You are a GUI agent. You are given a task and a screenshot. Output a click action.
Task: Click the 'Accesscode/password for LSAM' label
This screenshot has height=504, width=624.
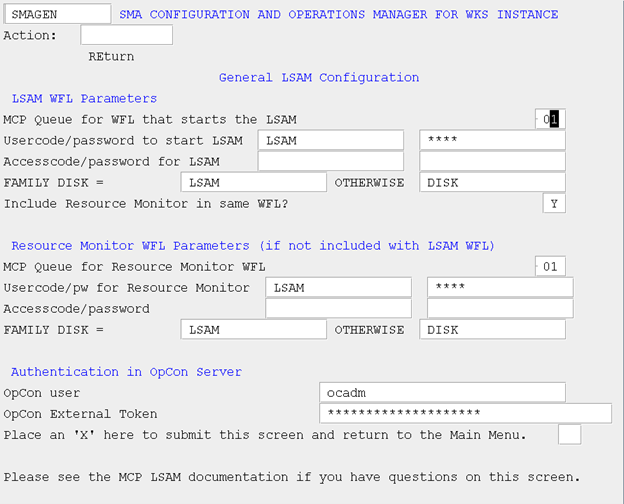[x=111, y=162]
